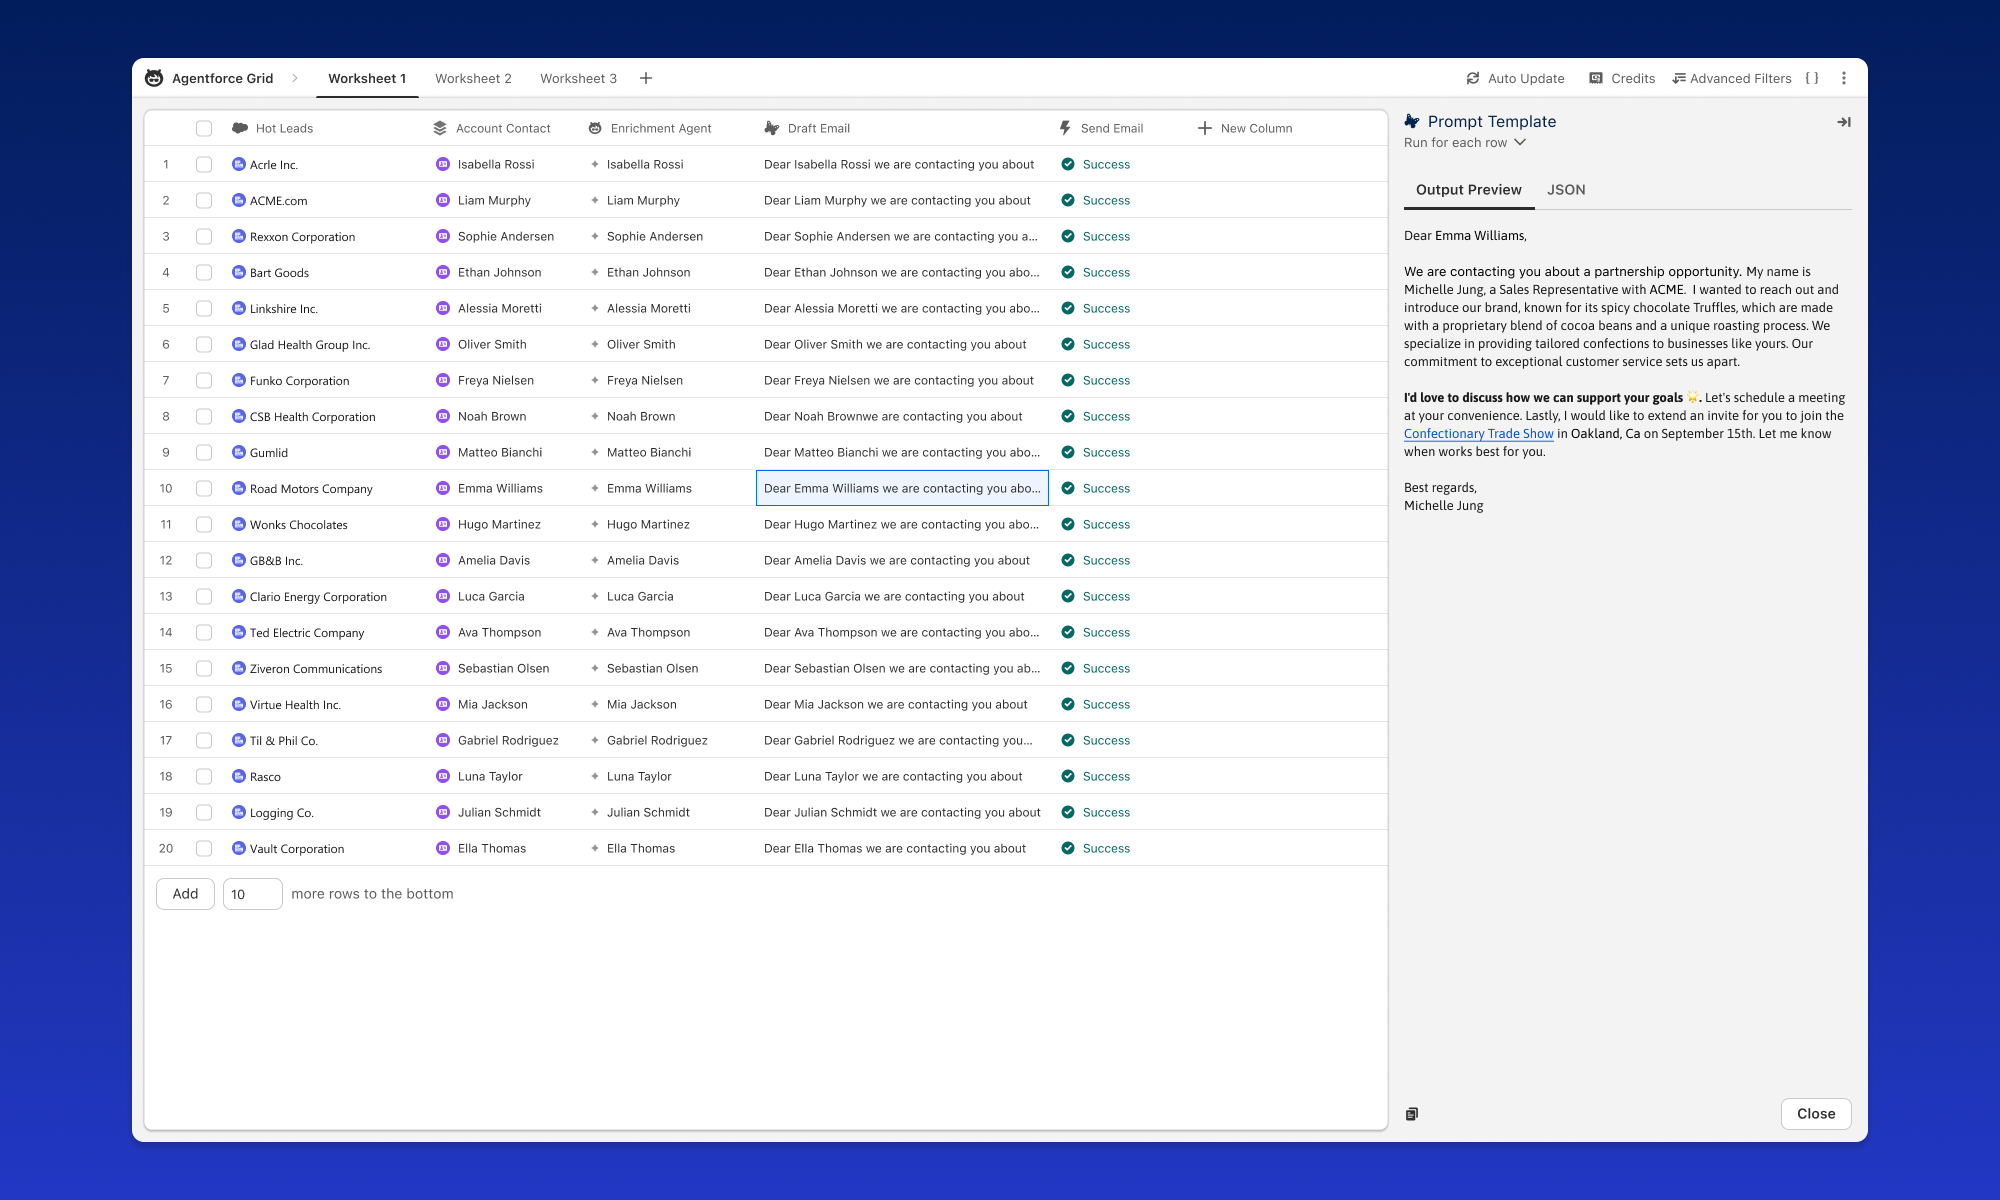2000x1200 pixels.
Task: Tick the checkbox for Road Motors Company
Action: [x=204, y=488]
